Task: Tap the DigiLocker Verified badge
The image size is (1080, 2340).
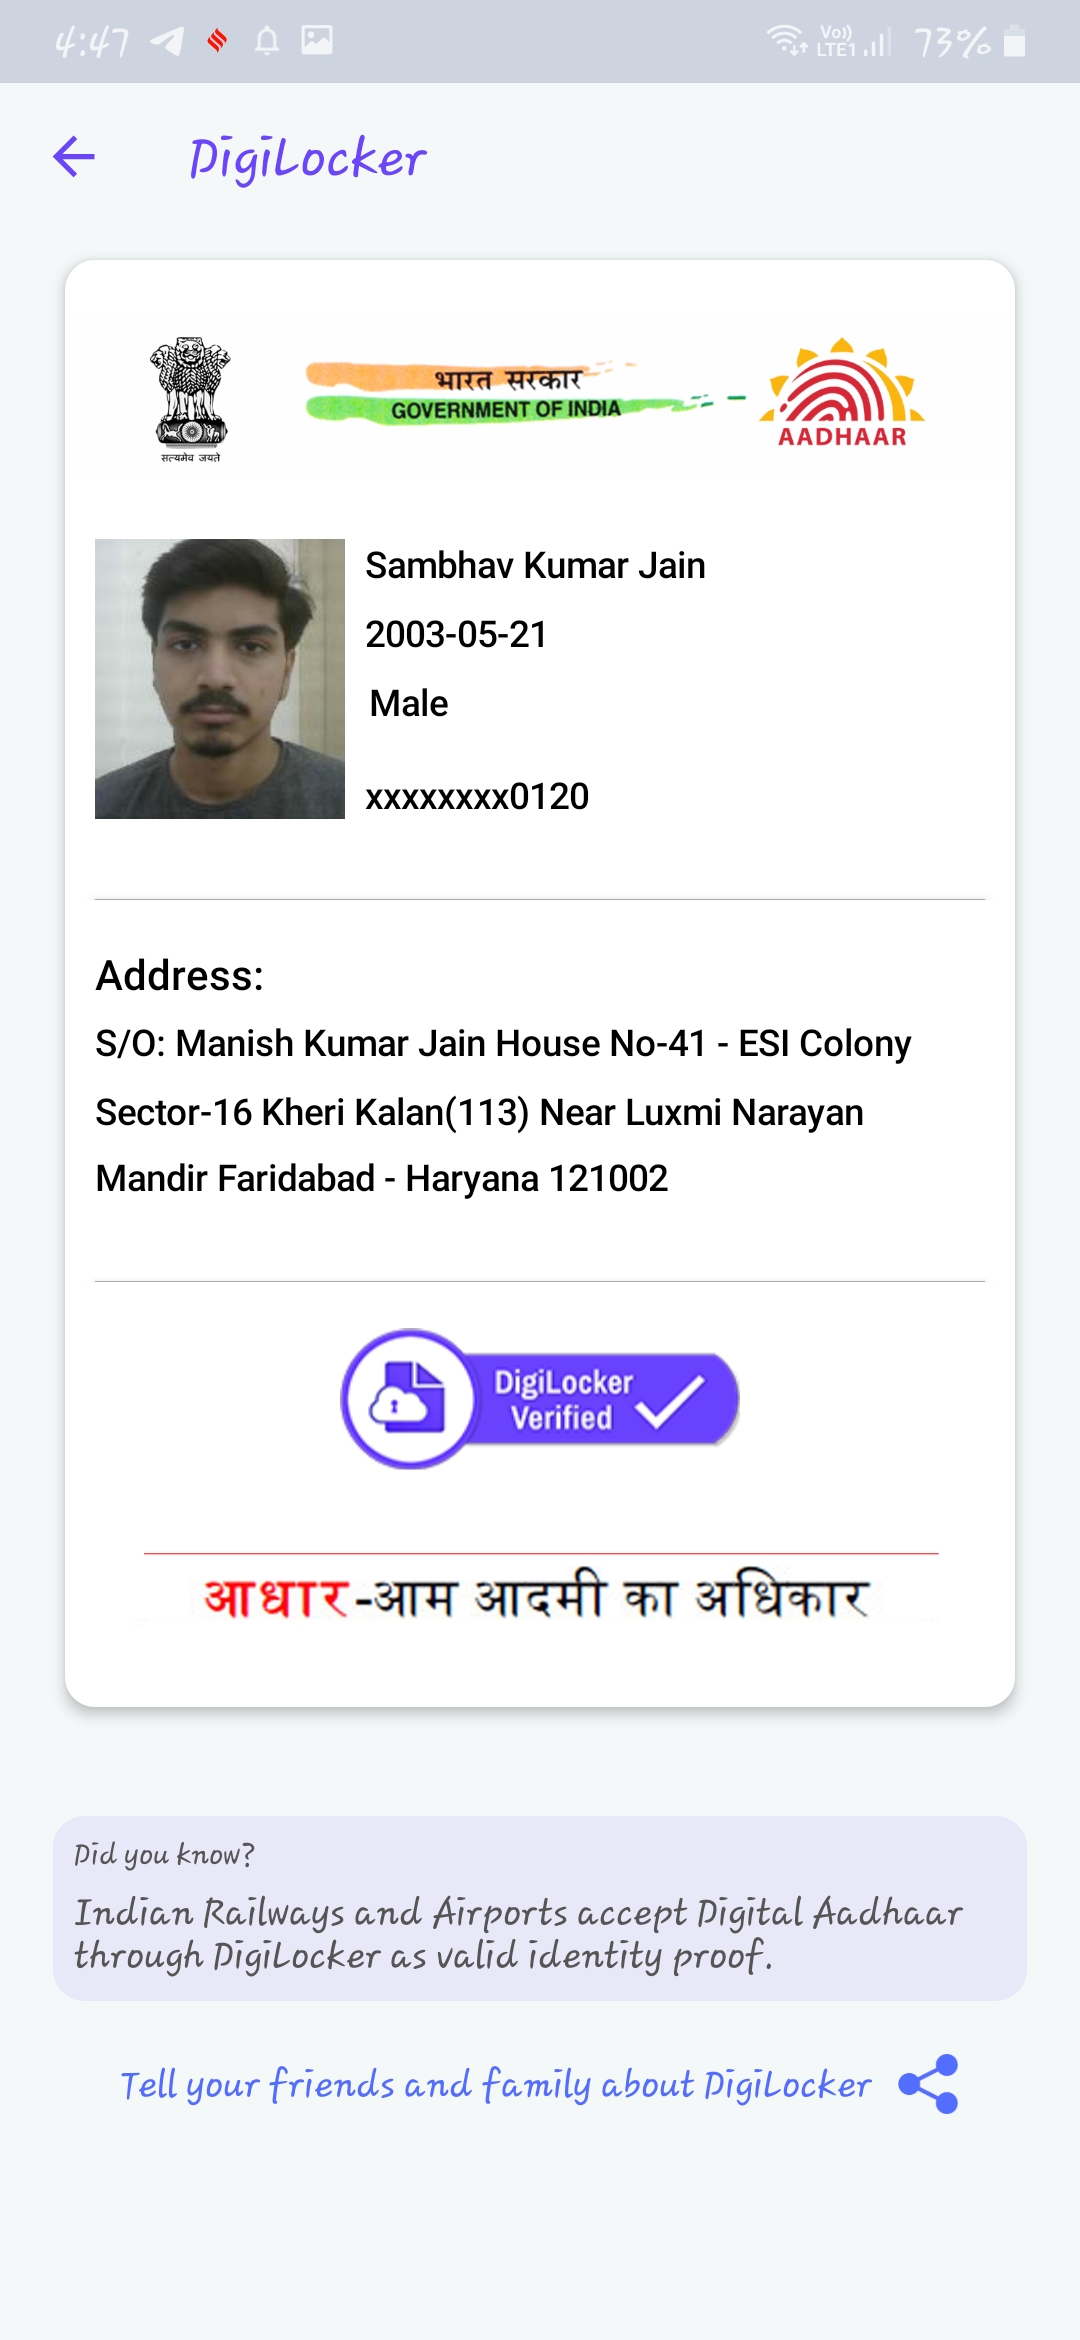Action: click(540, 1399)
